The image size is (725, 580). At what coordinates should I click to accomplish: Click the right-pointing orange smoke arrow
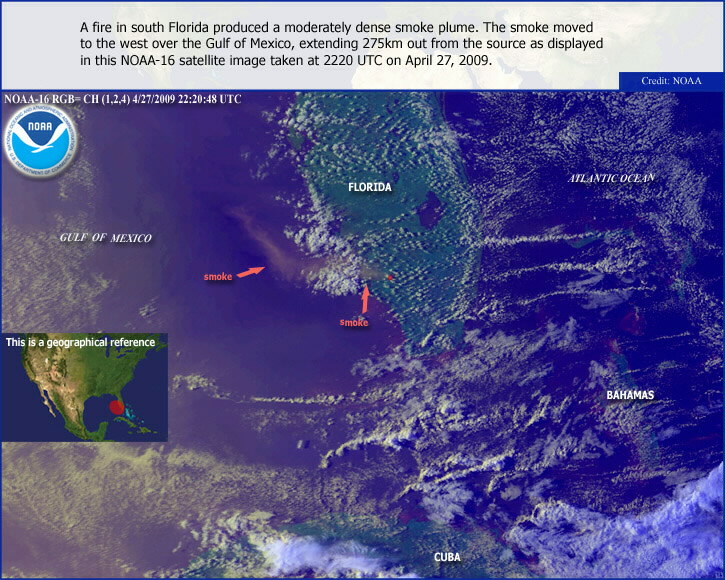pos(251,270)
